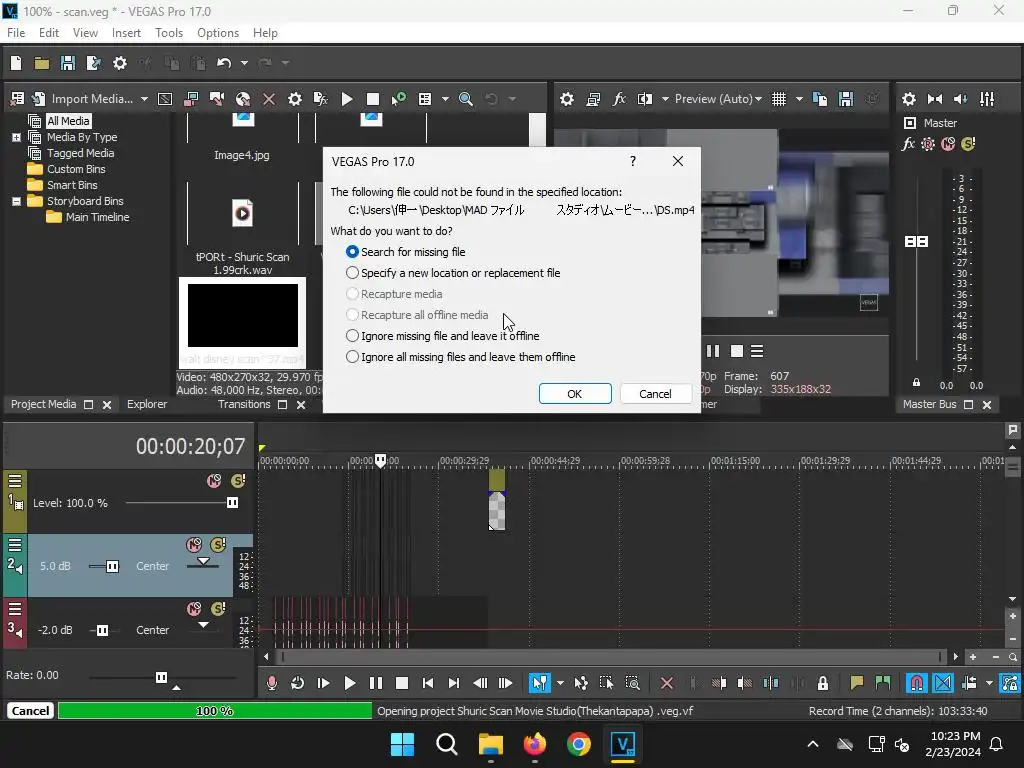Go to start of the project
Screen dimensions: 1024x768
[428, 683]
